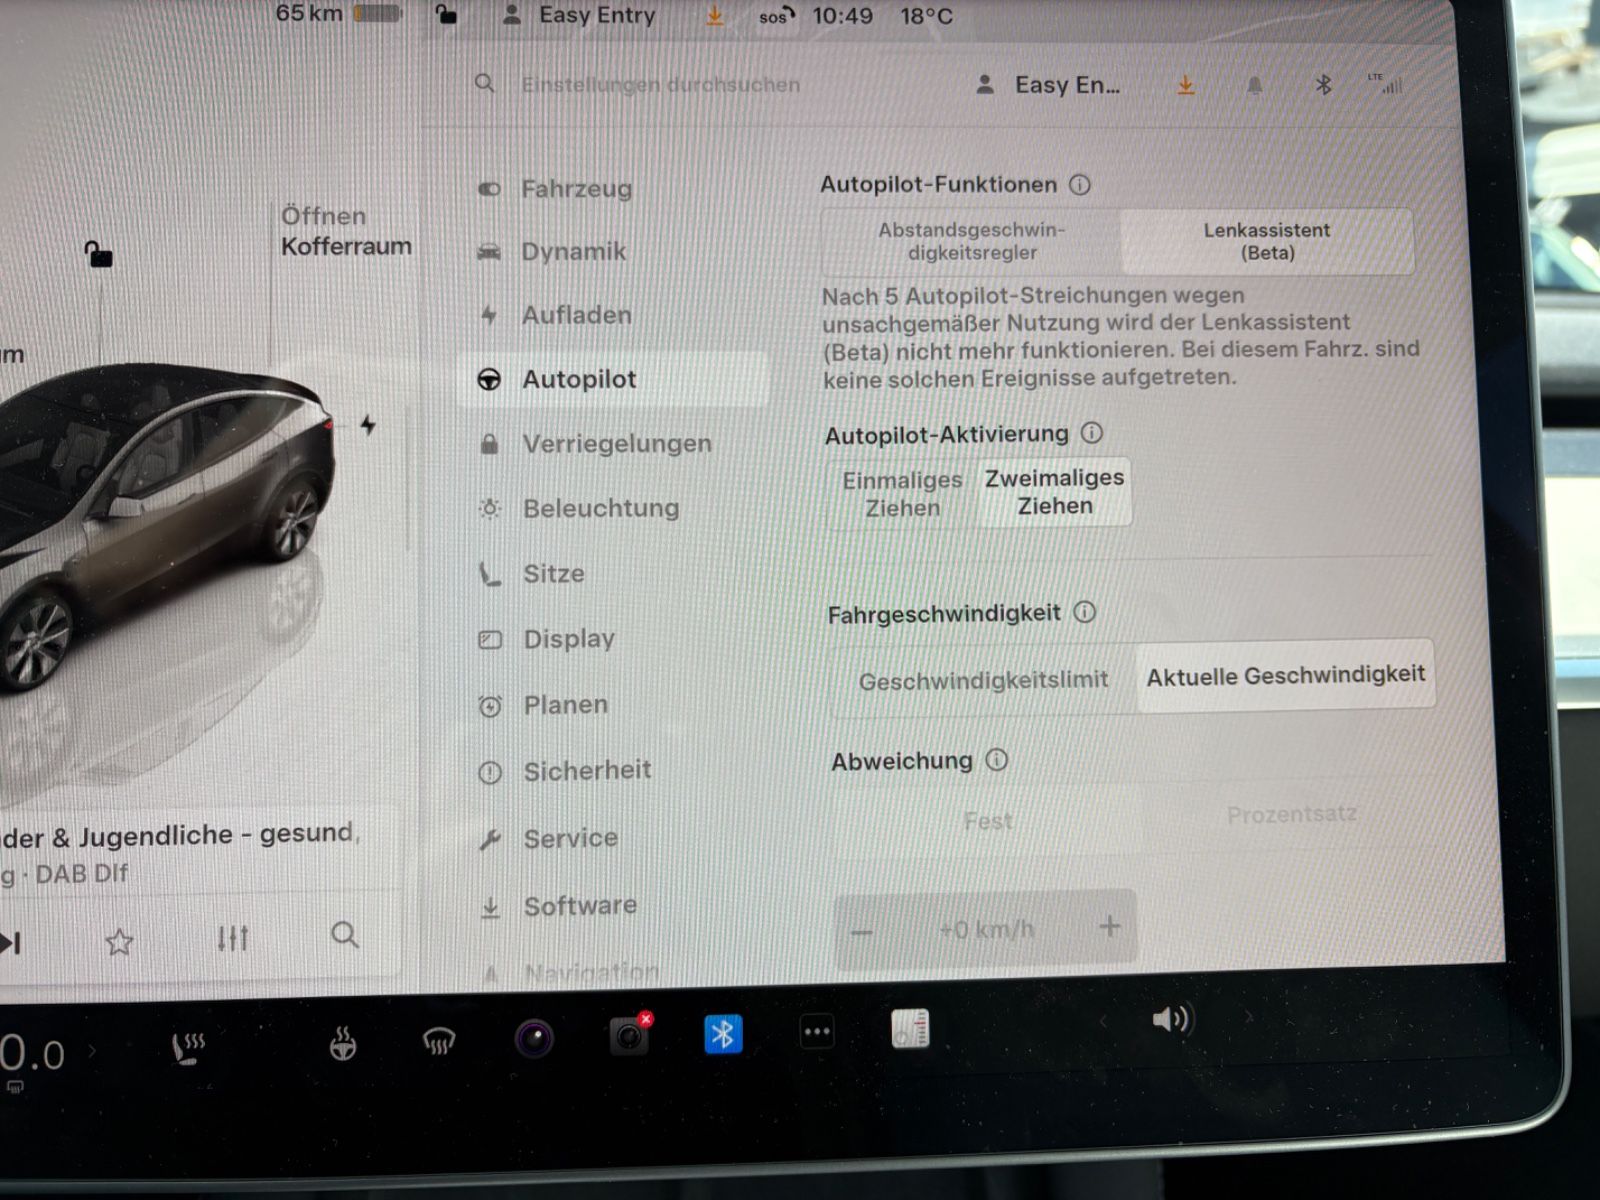1600x1200 pixels.
Task: Open all apps three-dots launcher
Action: (817, 1031)
